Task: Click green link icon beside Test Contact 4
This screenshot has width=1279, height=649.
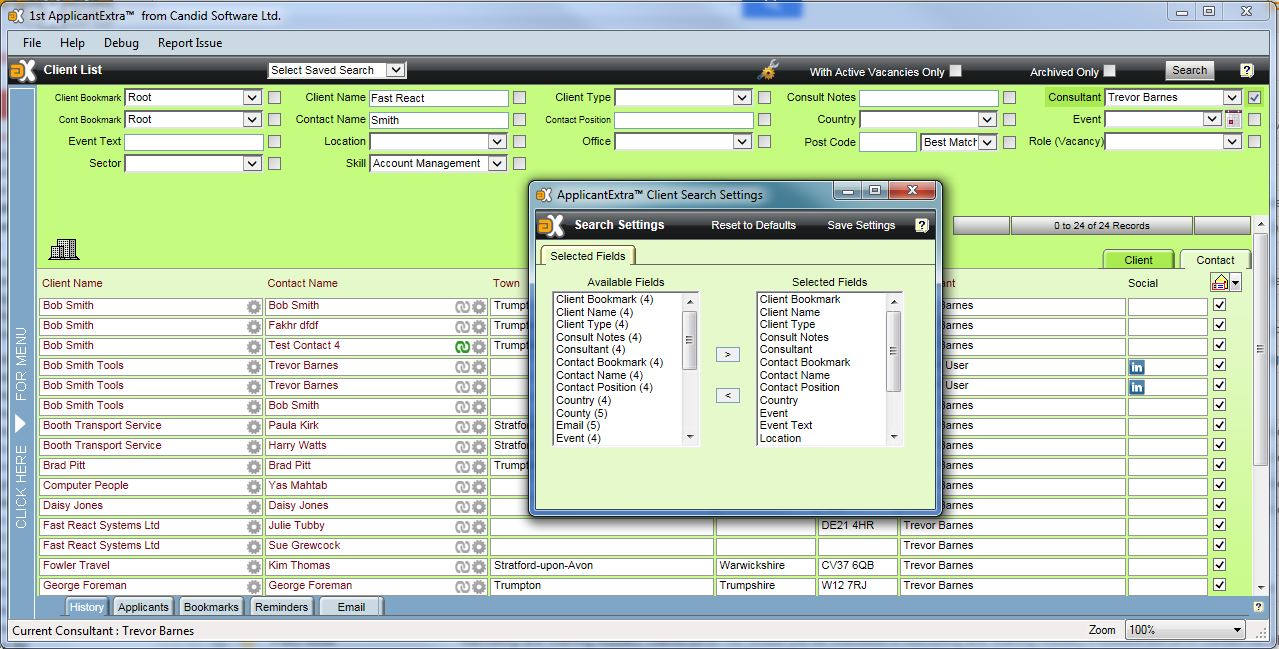Action: (x=463, y=346)
